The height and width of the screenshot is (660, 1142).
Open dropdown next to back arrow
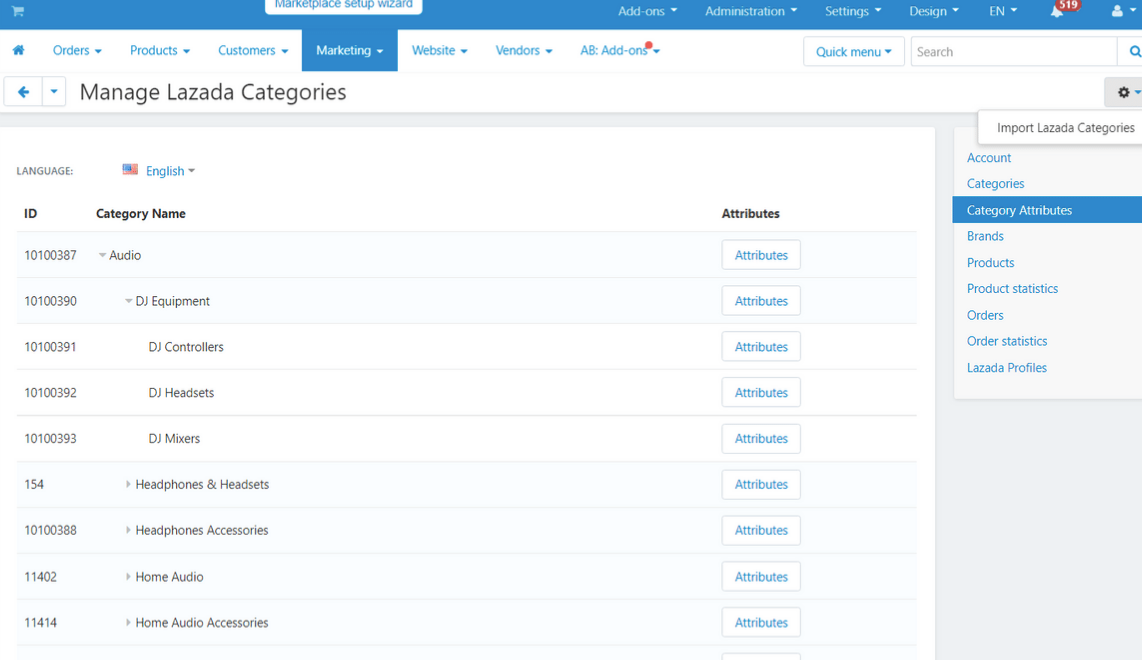click(54, 92)
